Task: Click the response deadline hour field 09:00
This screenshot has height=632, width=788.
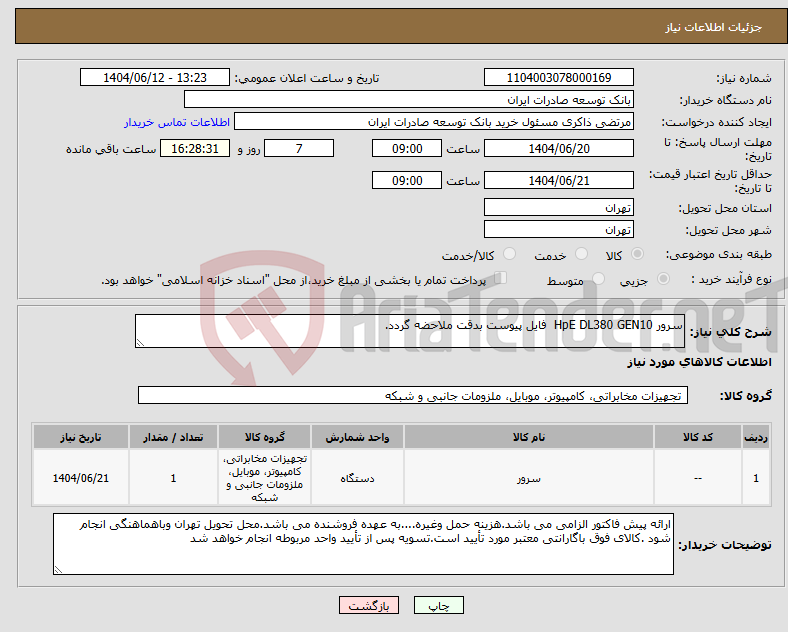Action: point(407,149)
